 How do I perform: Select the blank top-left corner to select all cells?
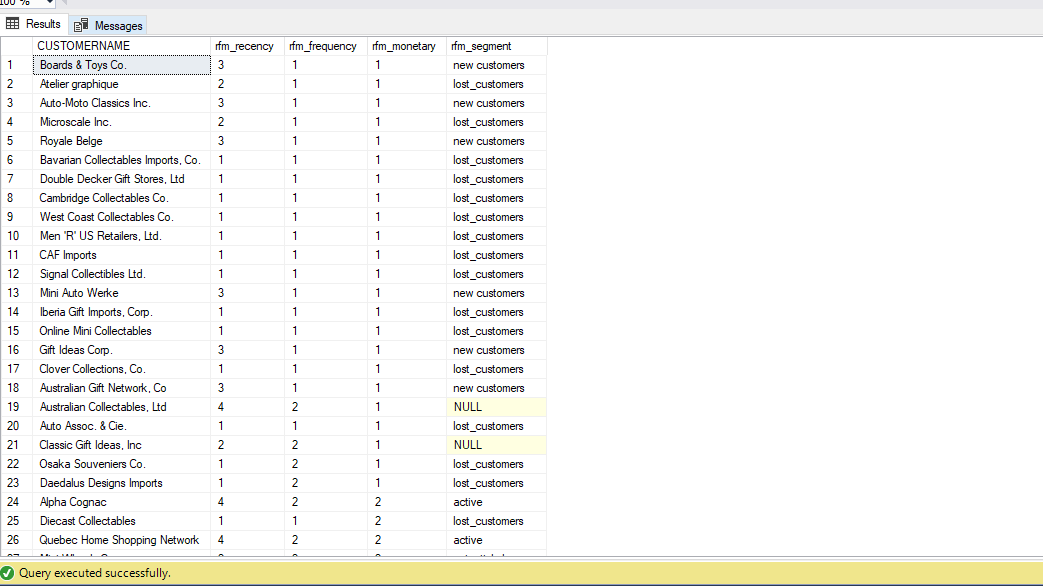15,45
